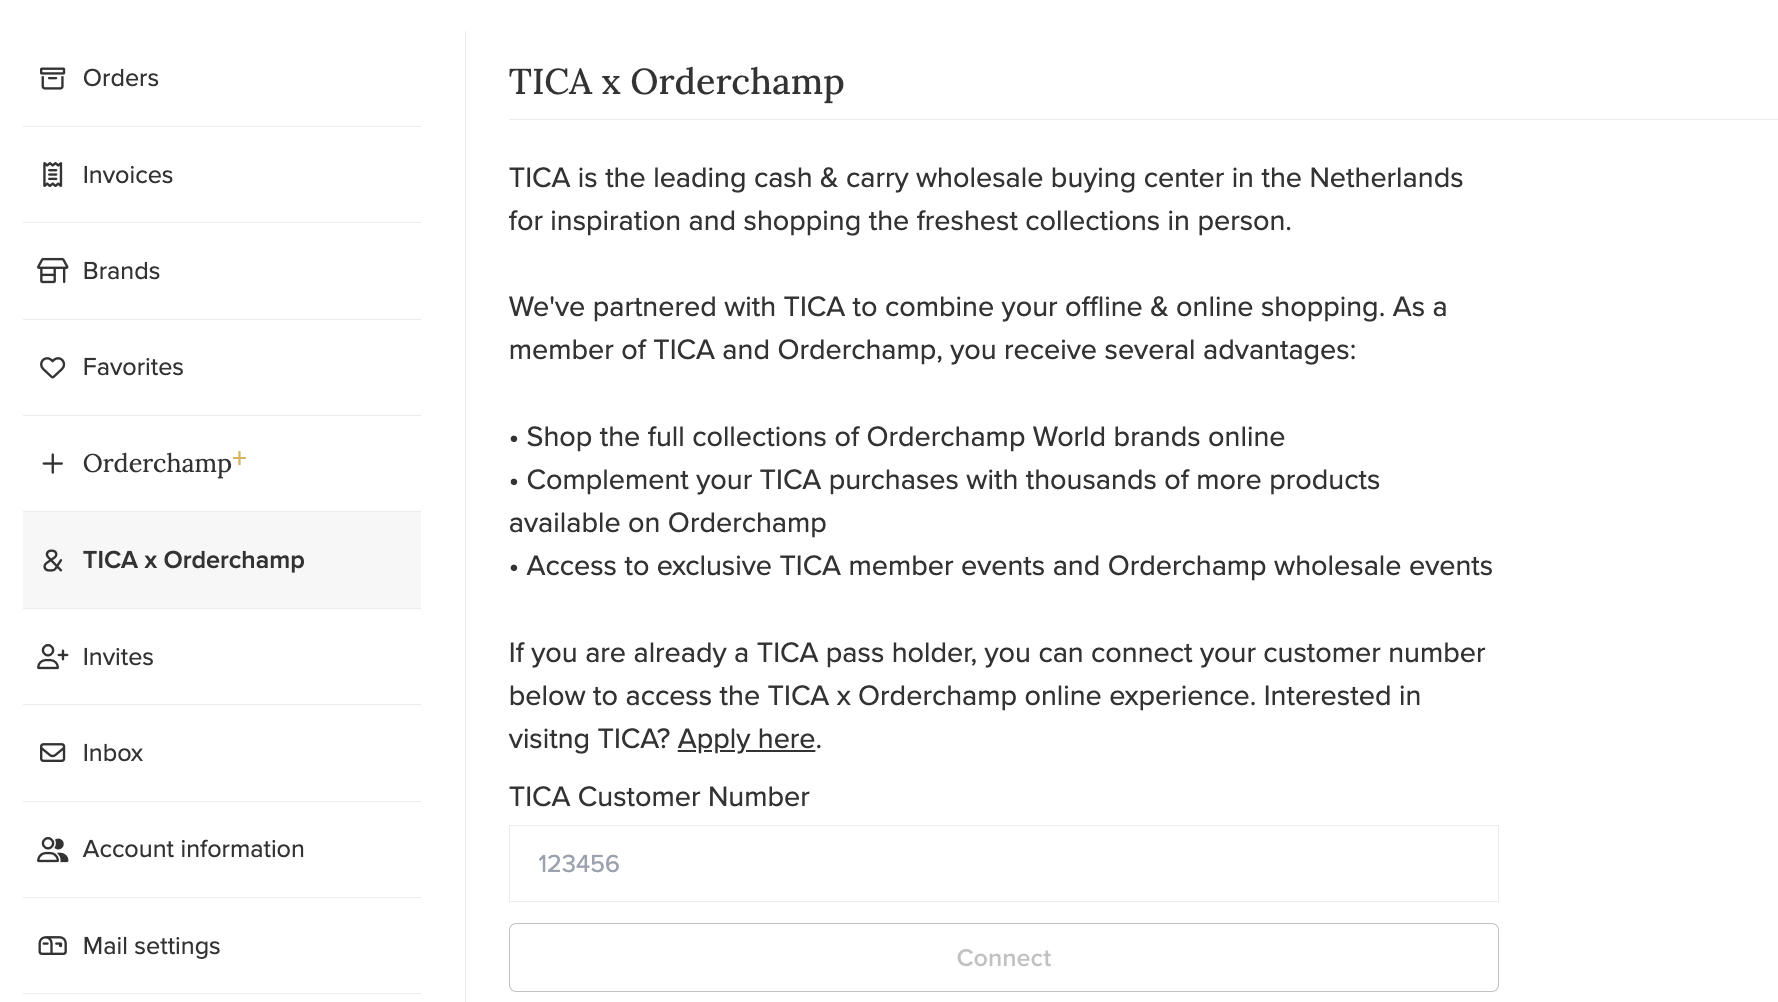Open Favorites section
This screenshot has height=1002, width=1778.
222,368
